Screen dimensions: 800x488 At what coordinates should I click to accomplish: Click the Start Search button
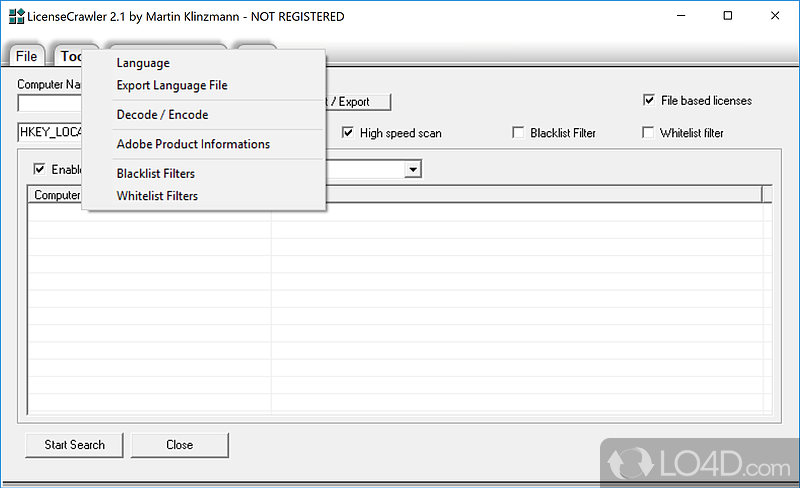pos(74,445)
